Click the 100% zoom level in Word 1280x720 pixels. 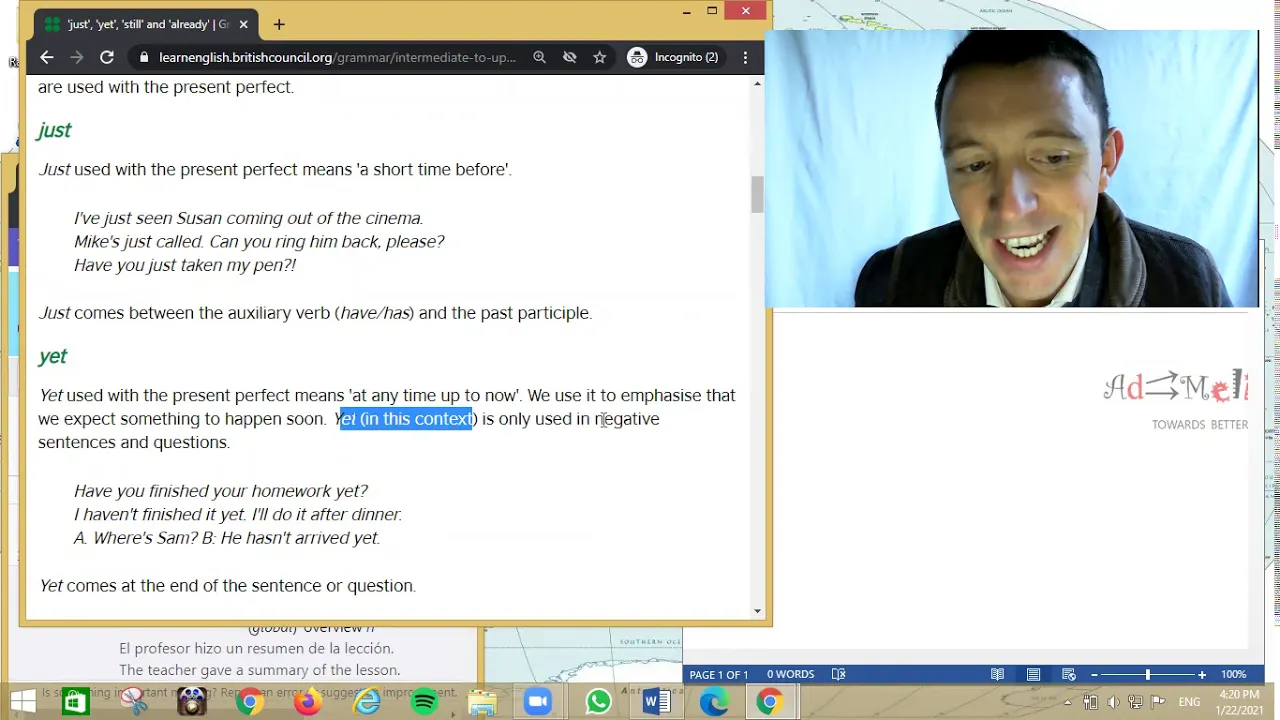[x=1233, y=675]
